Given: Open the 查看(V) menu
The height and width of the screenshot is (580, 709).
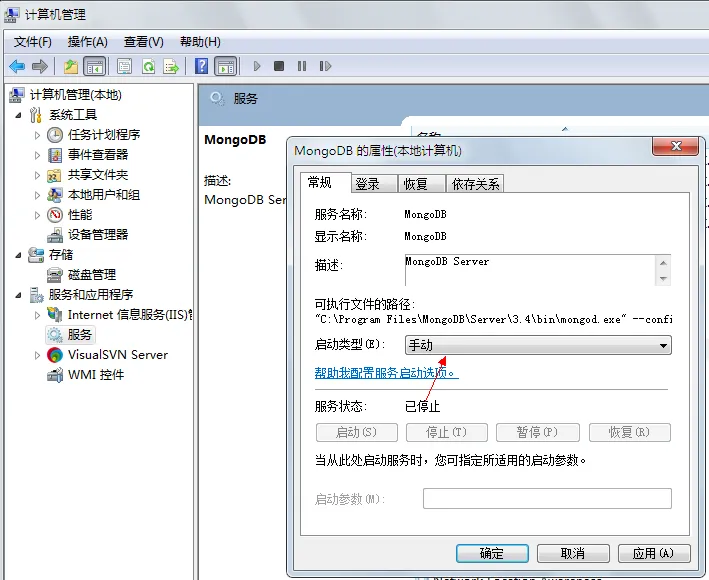Looking at the screenshot, I should pyautogui.click(x=144, y=42).
